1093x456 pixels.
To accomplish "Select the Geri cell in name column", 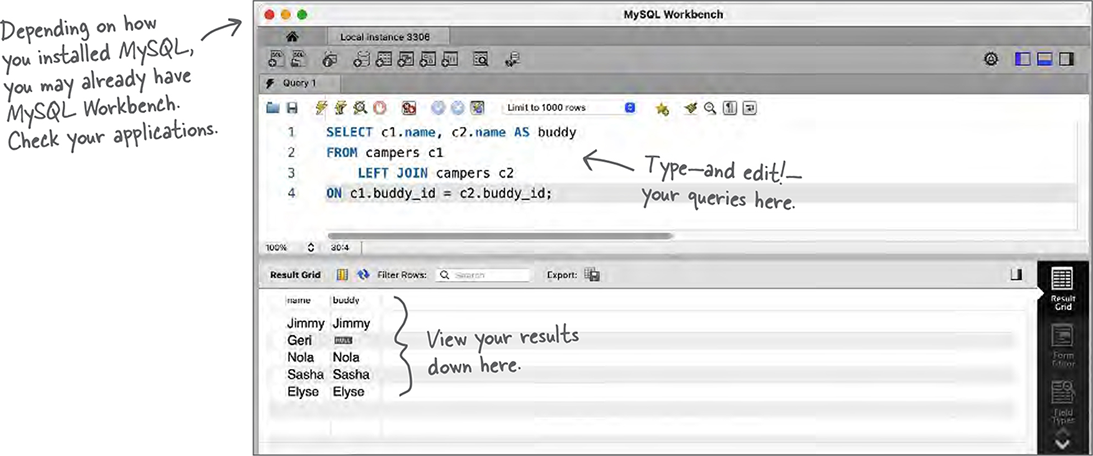I will click(x=300, y=340).
